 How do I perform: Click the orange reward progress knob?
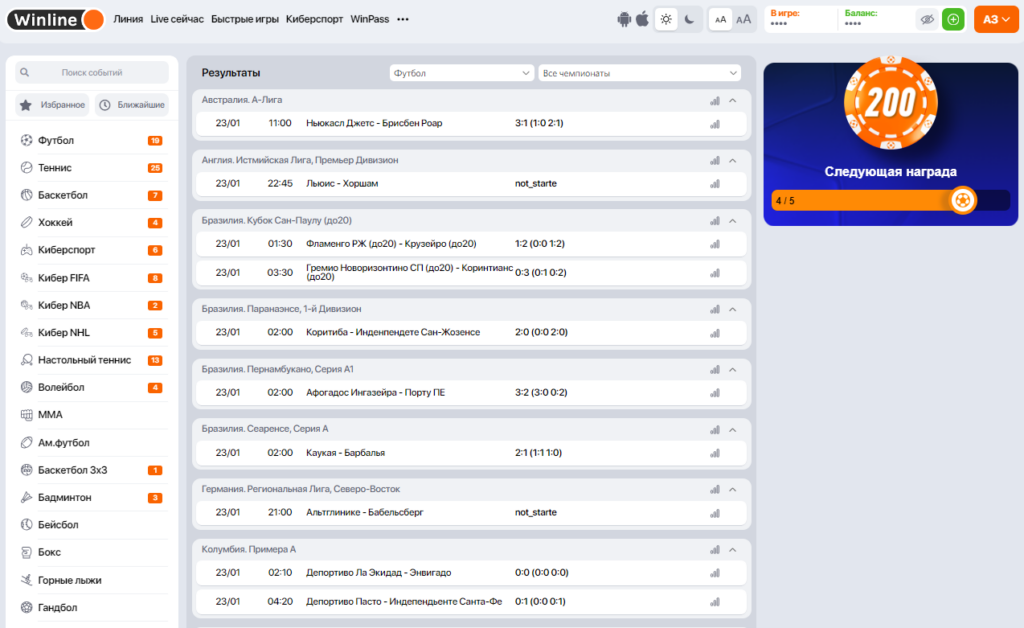coord(962,200)
